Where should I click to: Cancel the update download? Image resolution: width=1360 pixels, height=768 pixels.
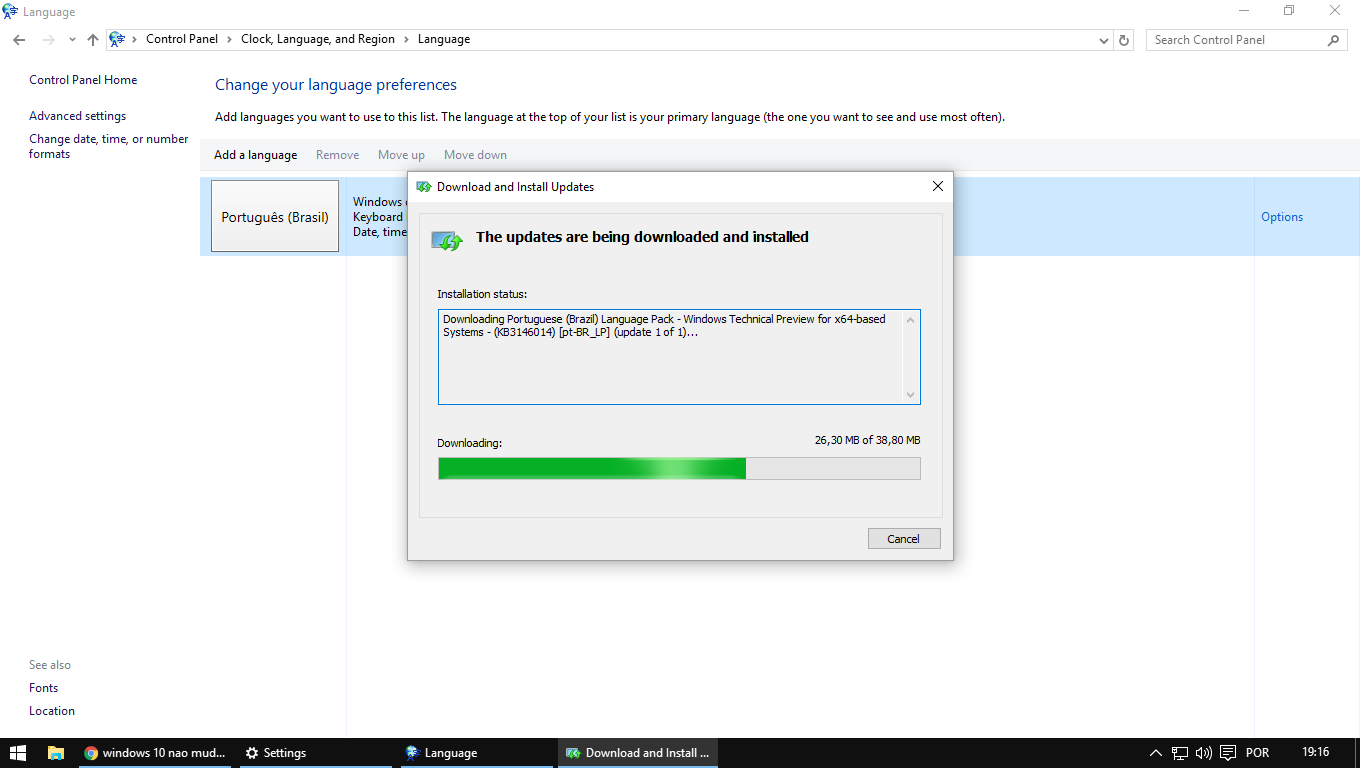tap(904, 539)
